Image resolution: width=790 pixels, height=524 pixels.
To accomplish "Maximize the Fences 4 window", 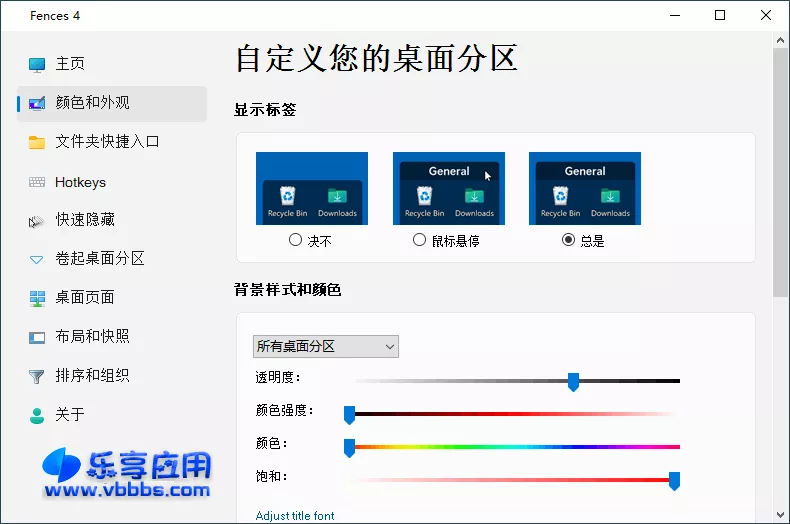I will click(720, 16).
